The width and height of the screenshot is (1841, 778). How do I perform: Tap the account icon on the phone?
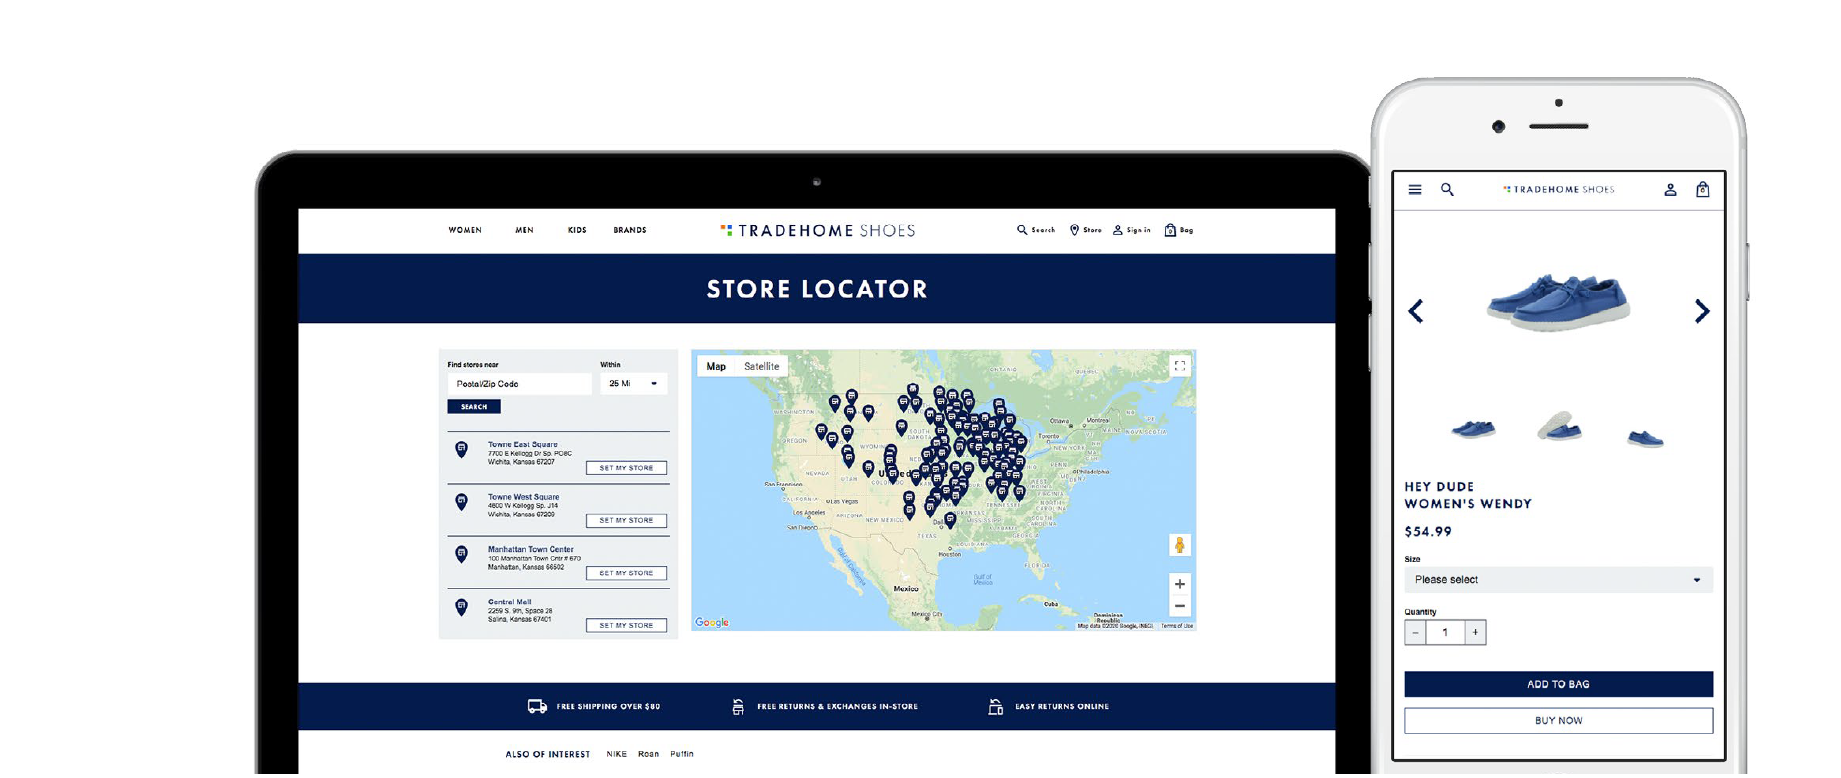(1670, 189)
